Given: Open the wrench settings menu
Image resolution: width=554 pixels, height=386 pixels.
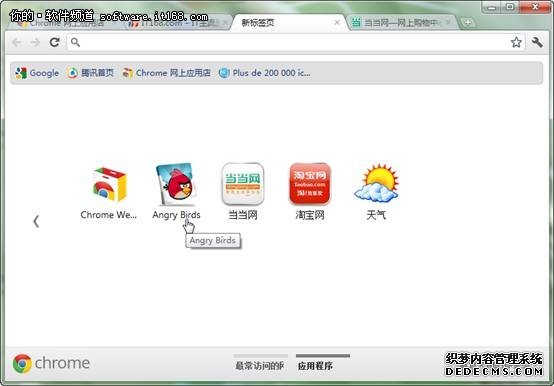Looking at the screenshot, I should coord(537,42).
